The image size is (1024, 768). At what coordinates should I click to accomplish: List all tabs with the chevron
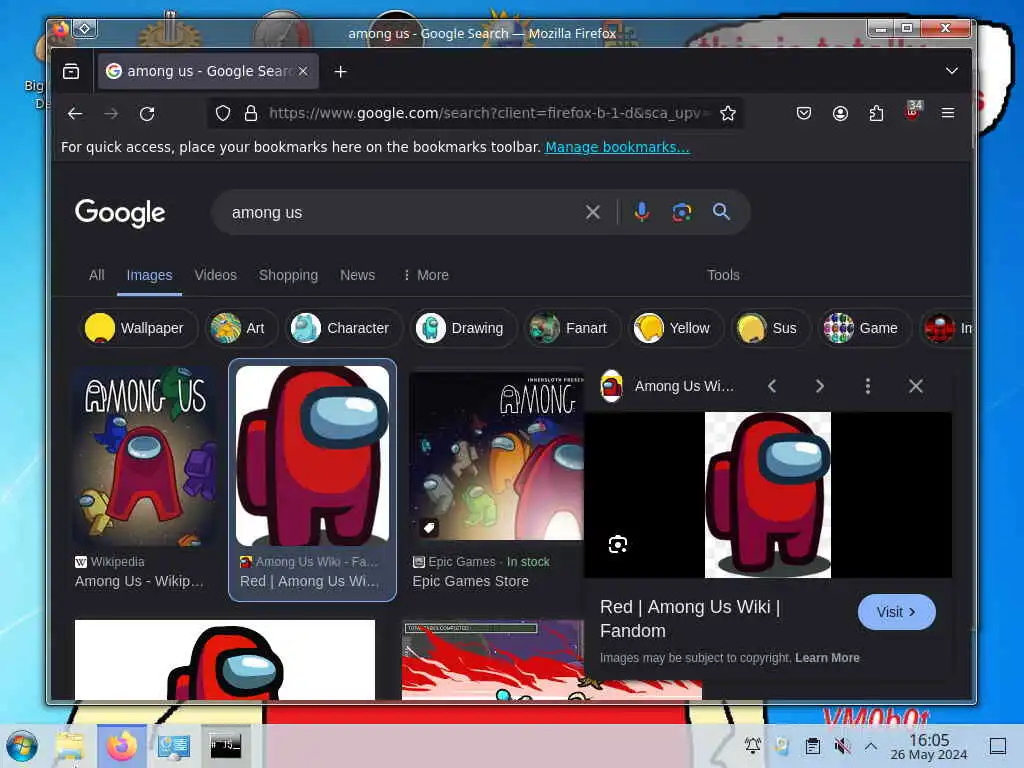point(952,71)
